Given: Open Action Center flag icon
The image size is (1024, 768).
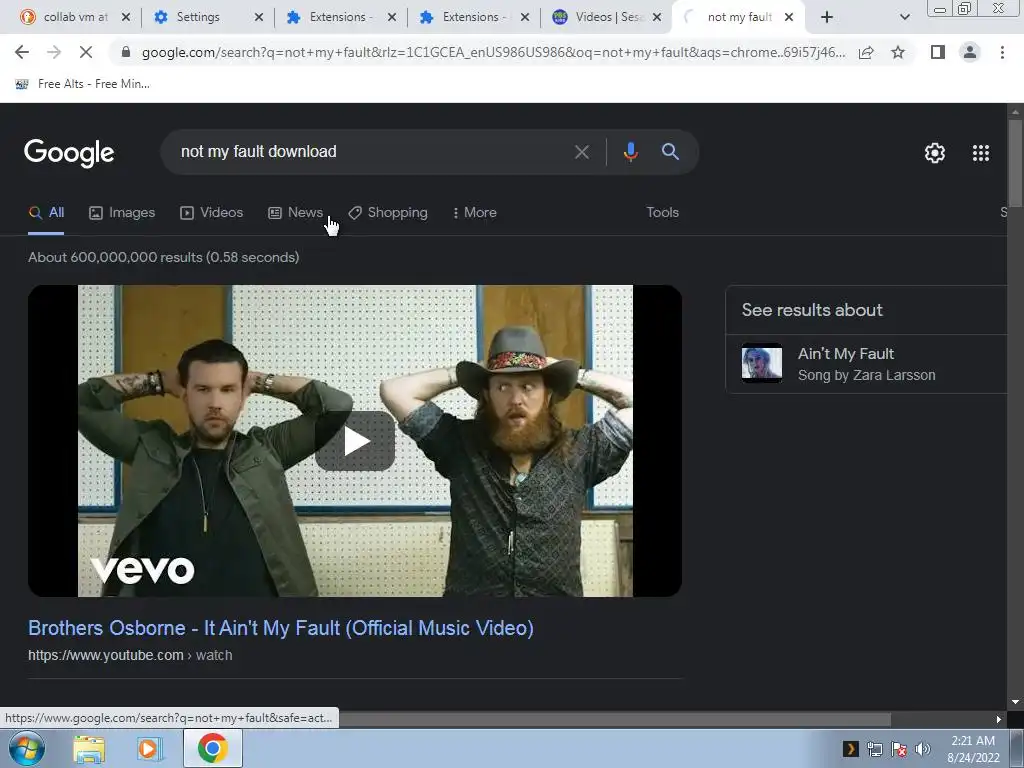Looking at the screenshot, I should pyautogui.click(x=899, y=748).
